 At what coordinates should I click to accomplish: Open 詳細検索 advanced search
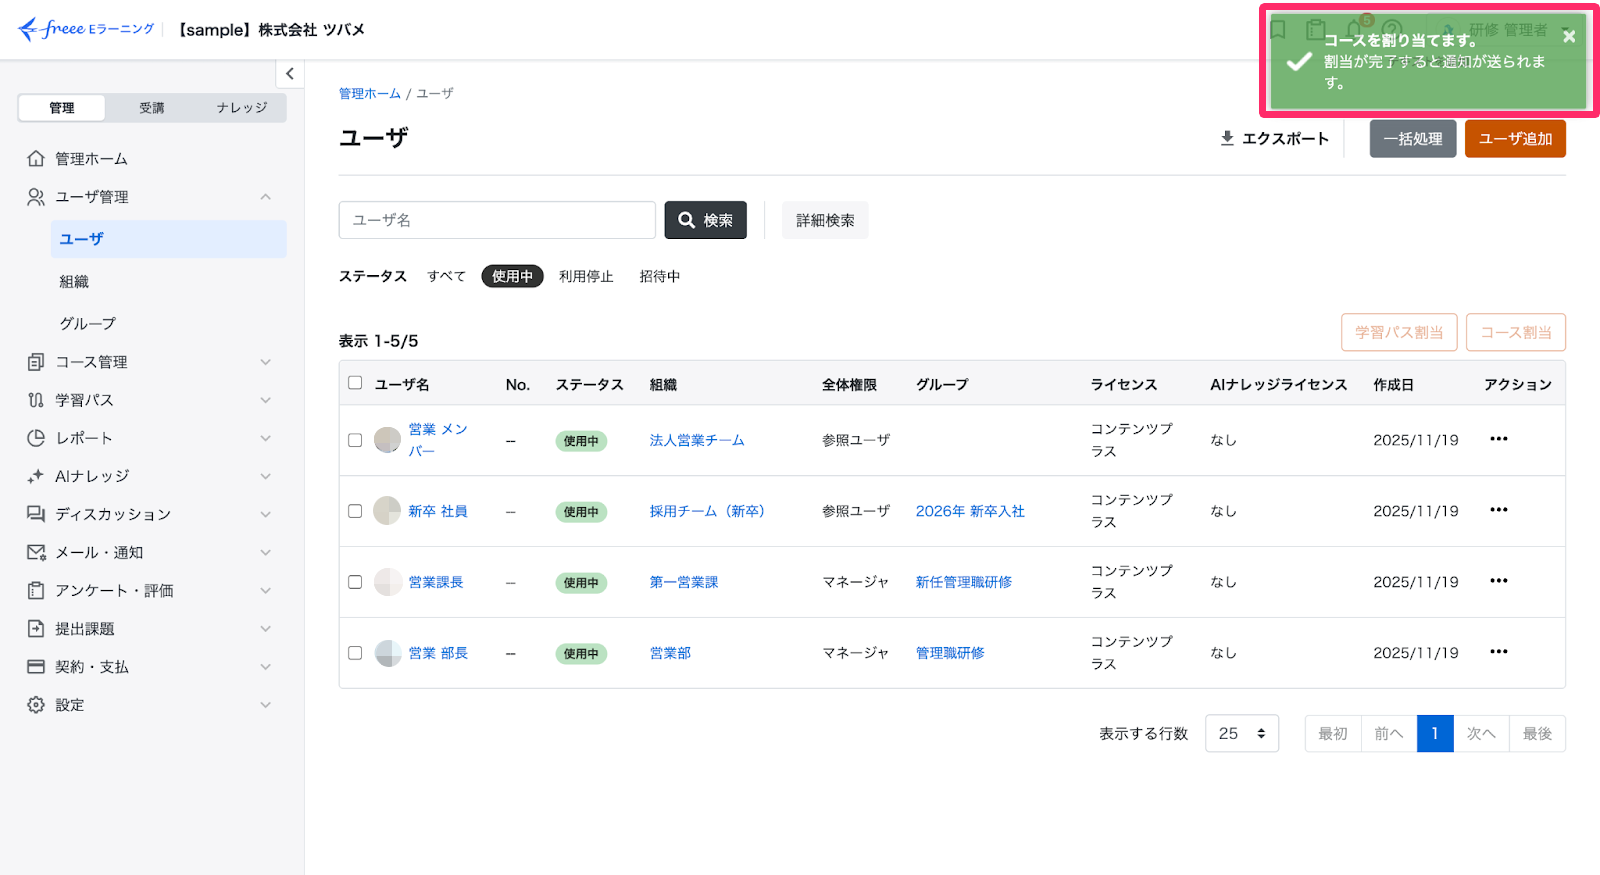pos(825,220)
